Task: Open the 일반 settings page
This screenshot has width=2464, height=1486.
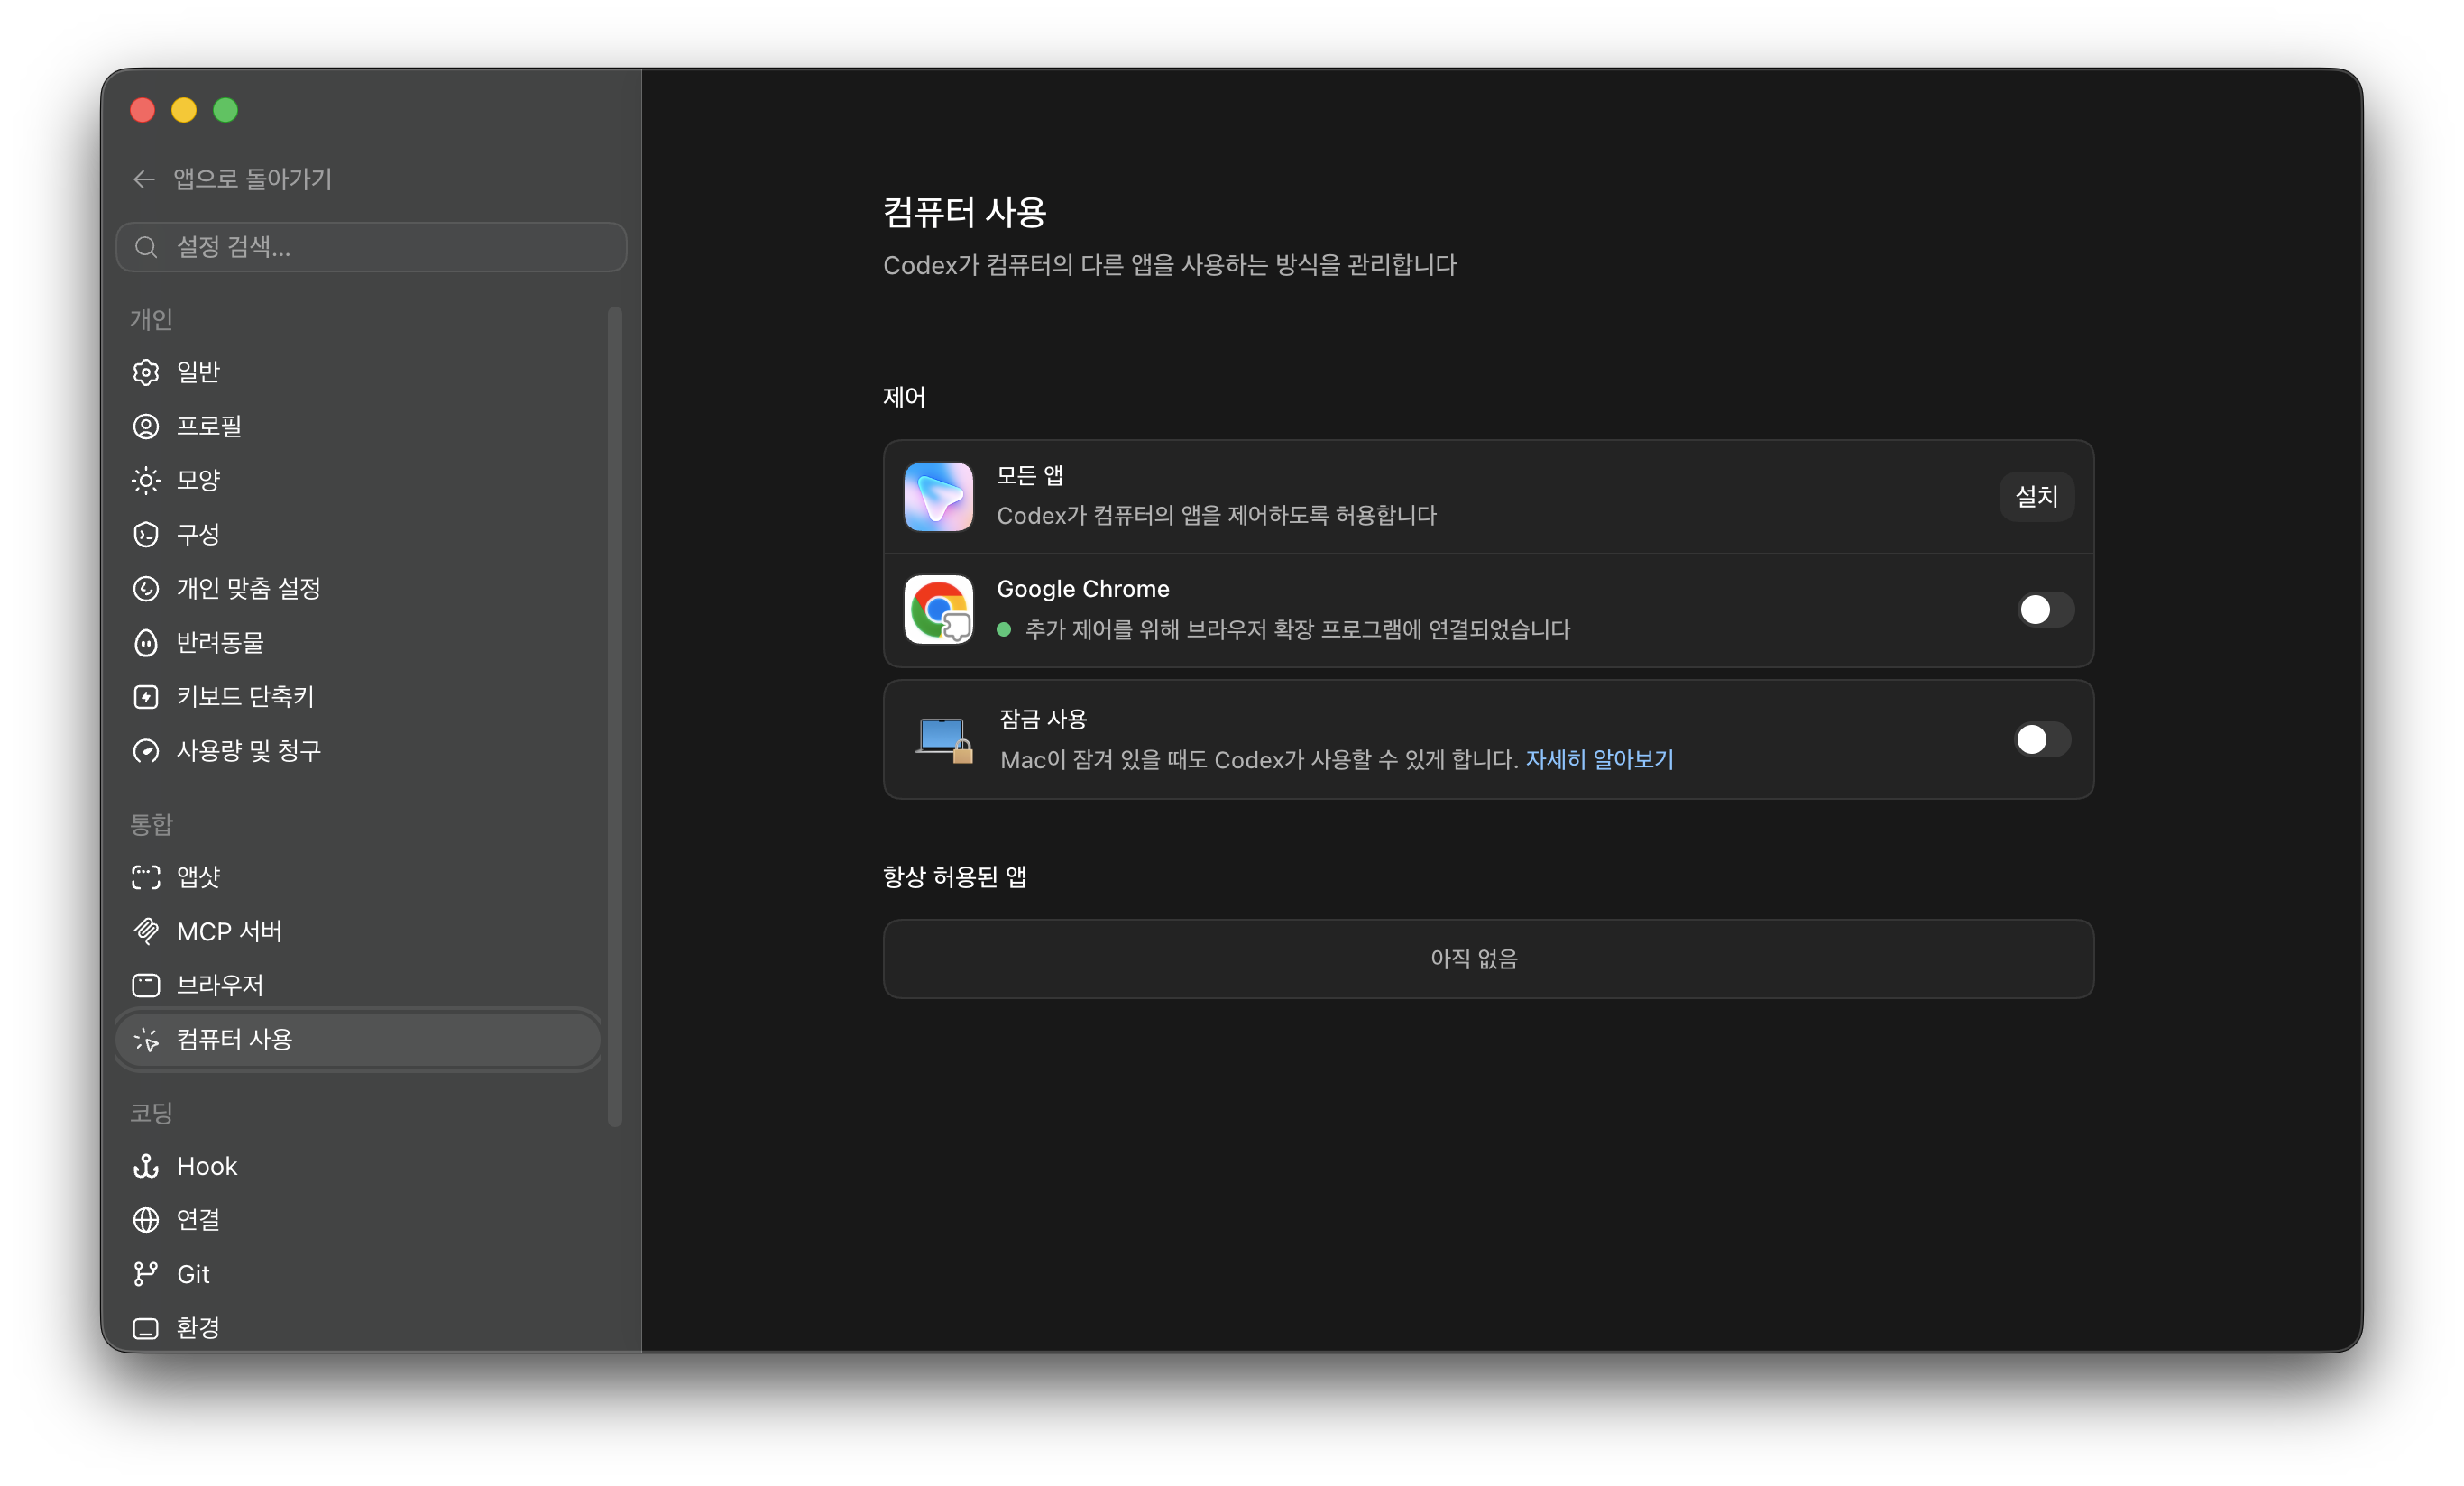Action: [358, 372]
